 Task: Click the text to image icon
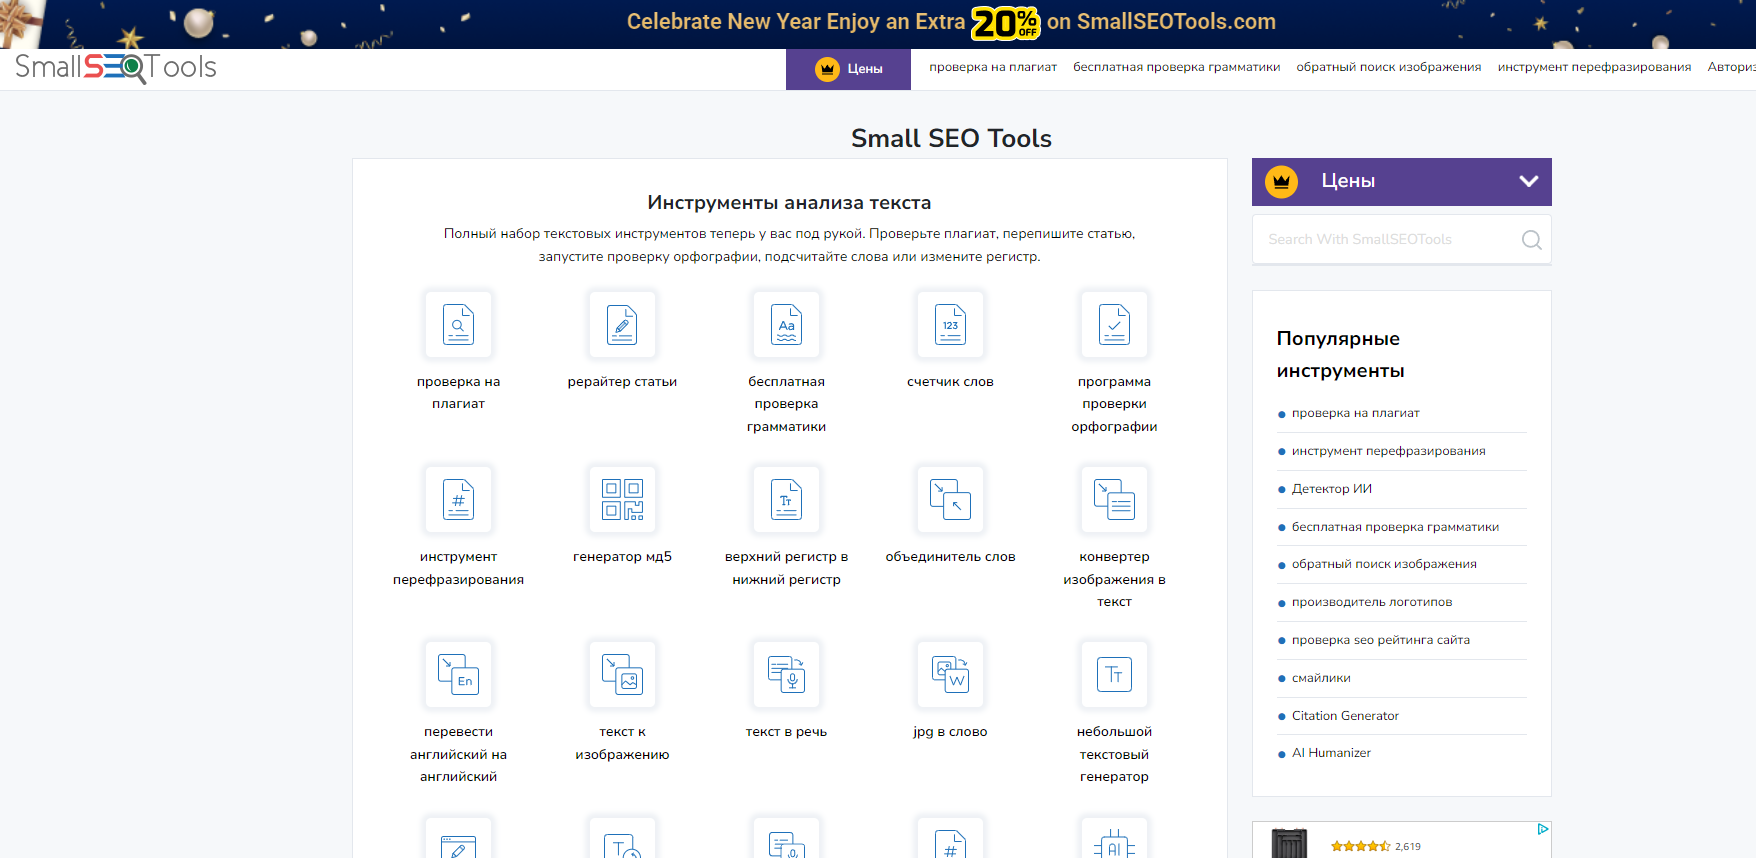(x=622, y=674)
